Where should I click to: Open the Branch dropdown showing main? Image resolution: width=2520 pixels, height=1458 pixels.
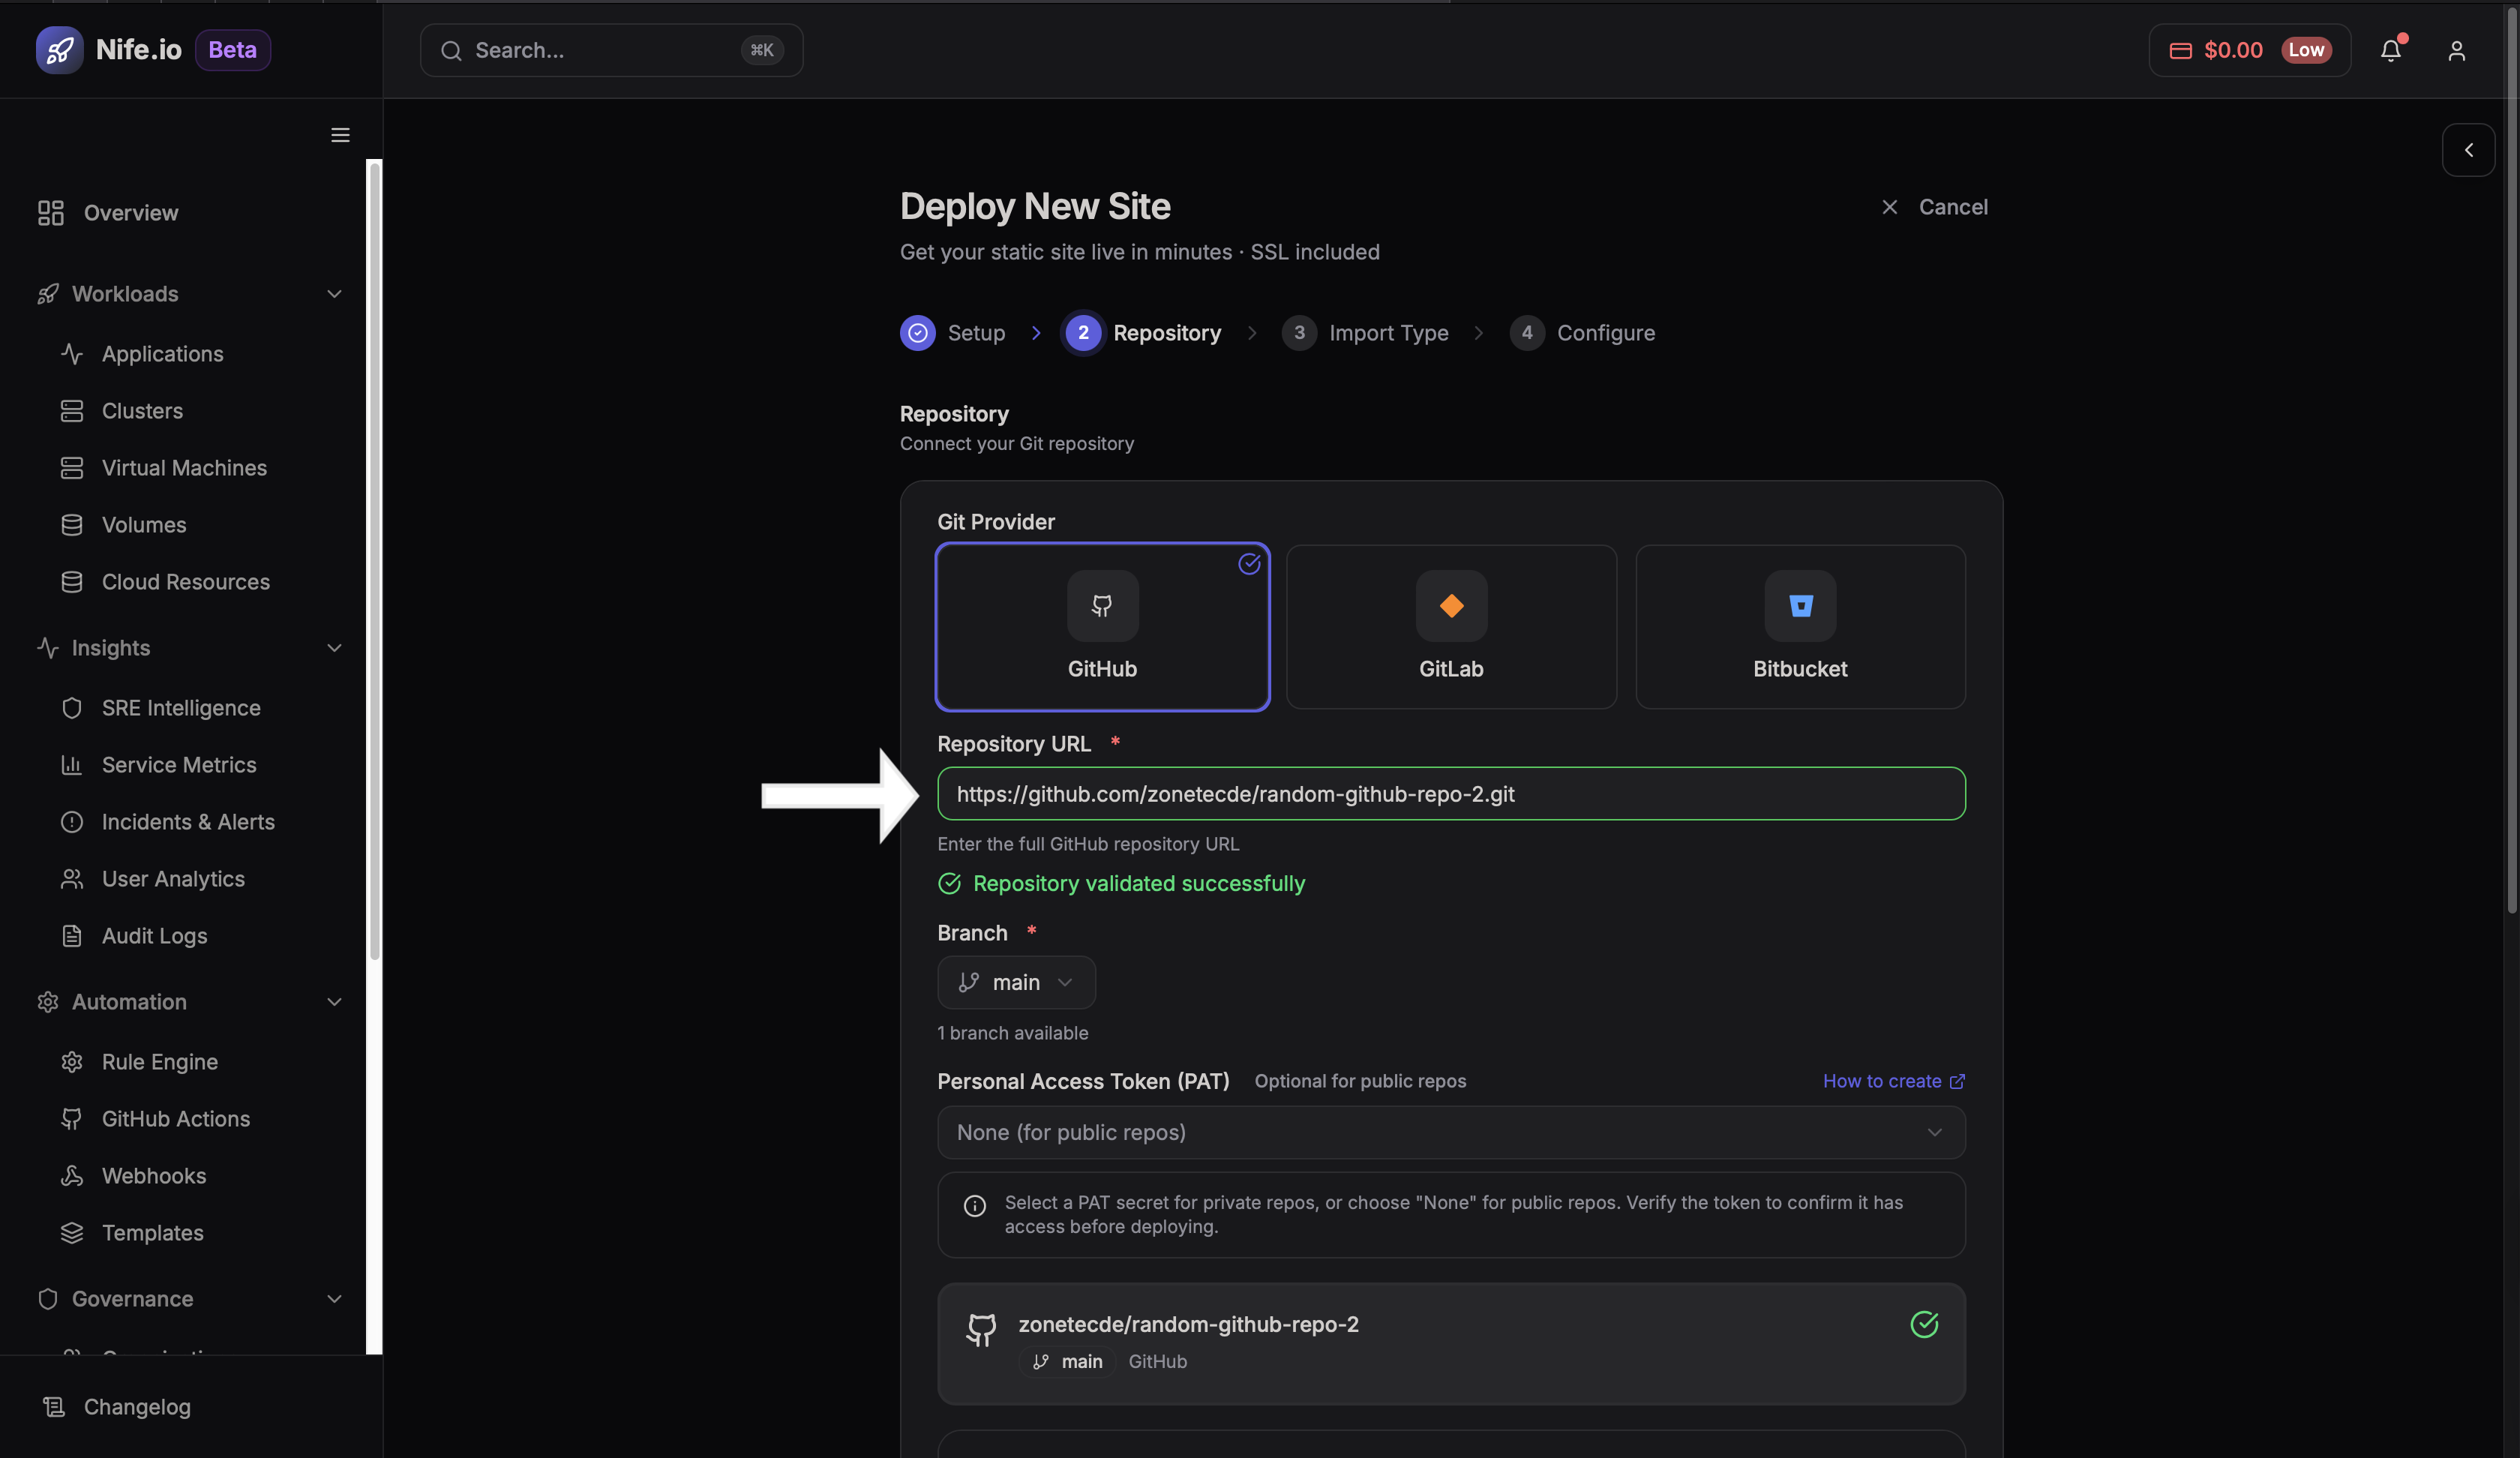pos(1016,982)
